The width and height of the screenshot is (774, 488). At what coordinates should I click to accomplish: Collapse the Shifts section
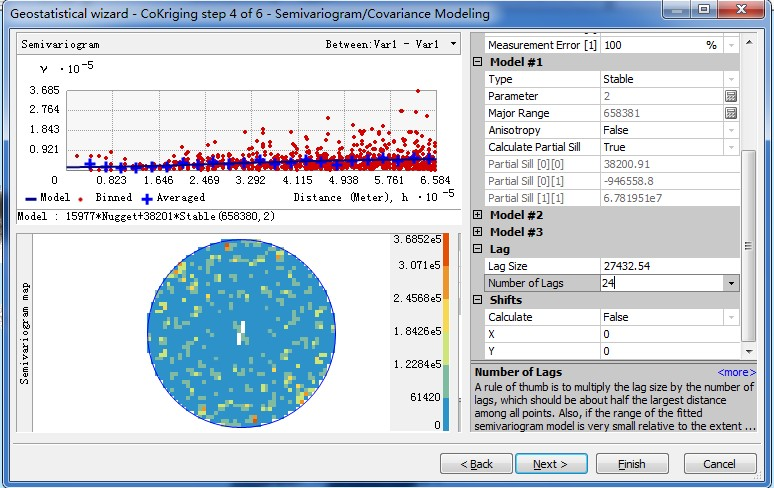[x=477, y=300]
